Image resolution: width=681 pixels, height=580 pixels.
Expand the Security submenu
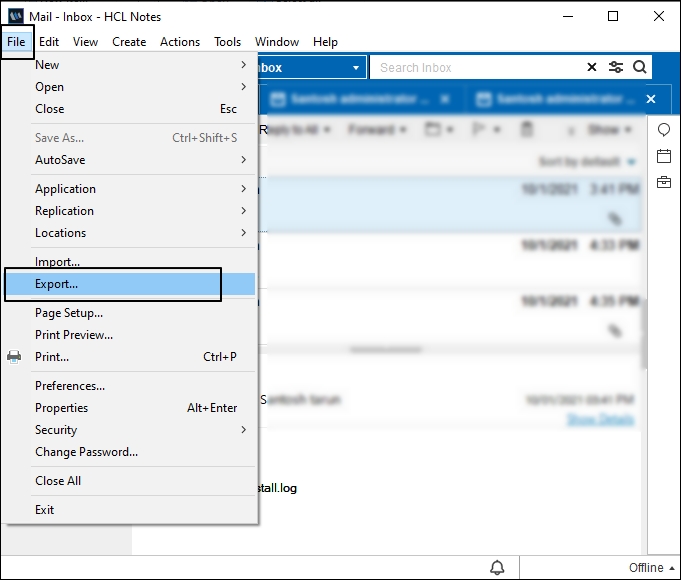coord(143,430)
